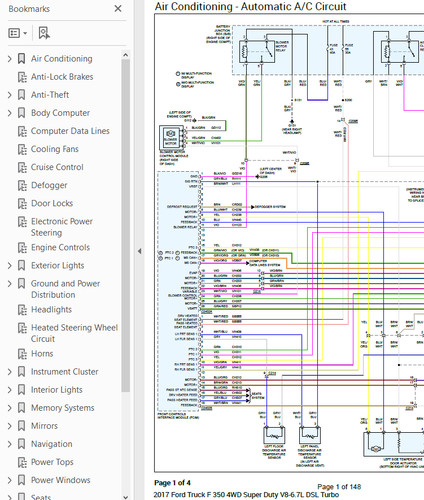
Task: Click the Anti-Lock Brakes bookmark icon
Action: (22, 77)
